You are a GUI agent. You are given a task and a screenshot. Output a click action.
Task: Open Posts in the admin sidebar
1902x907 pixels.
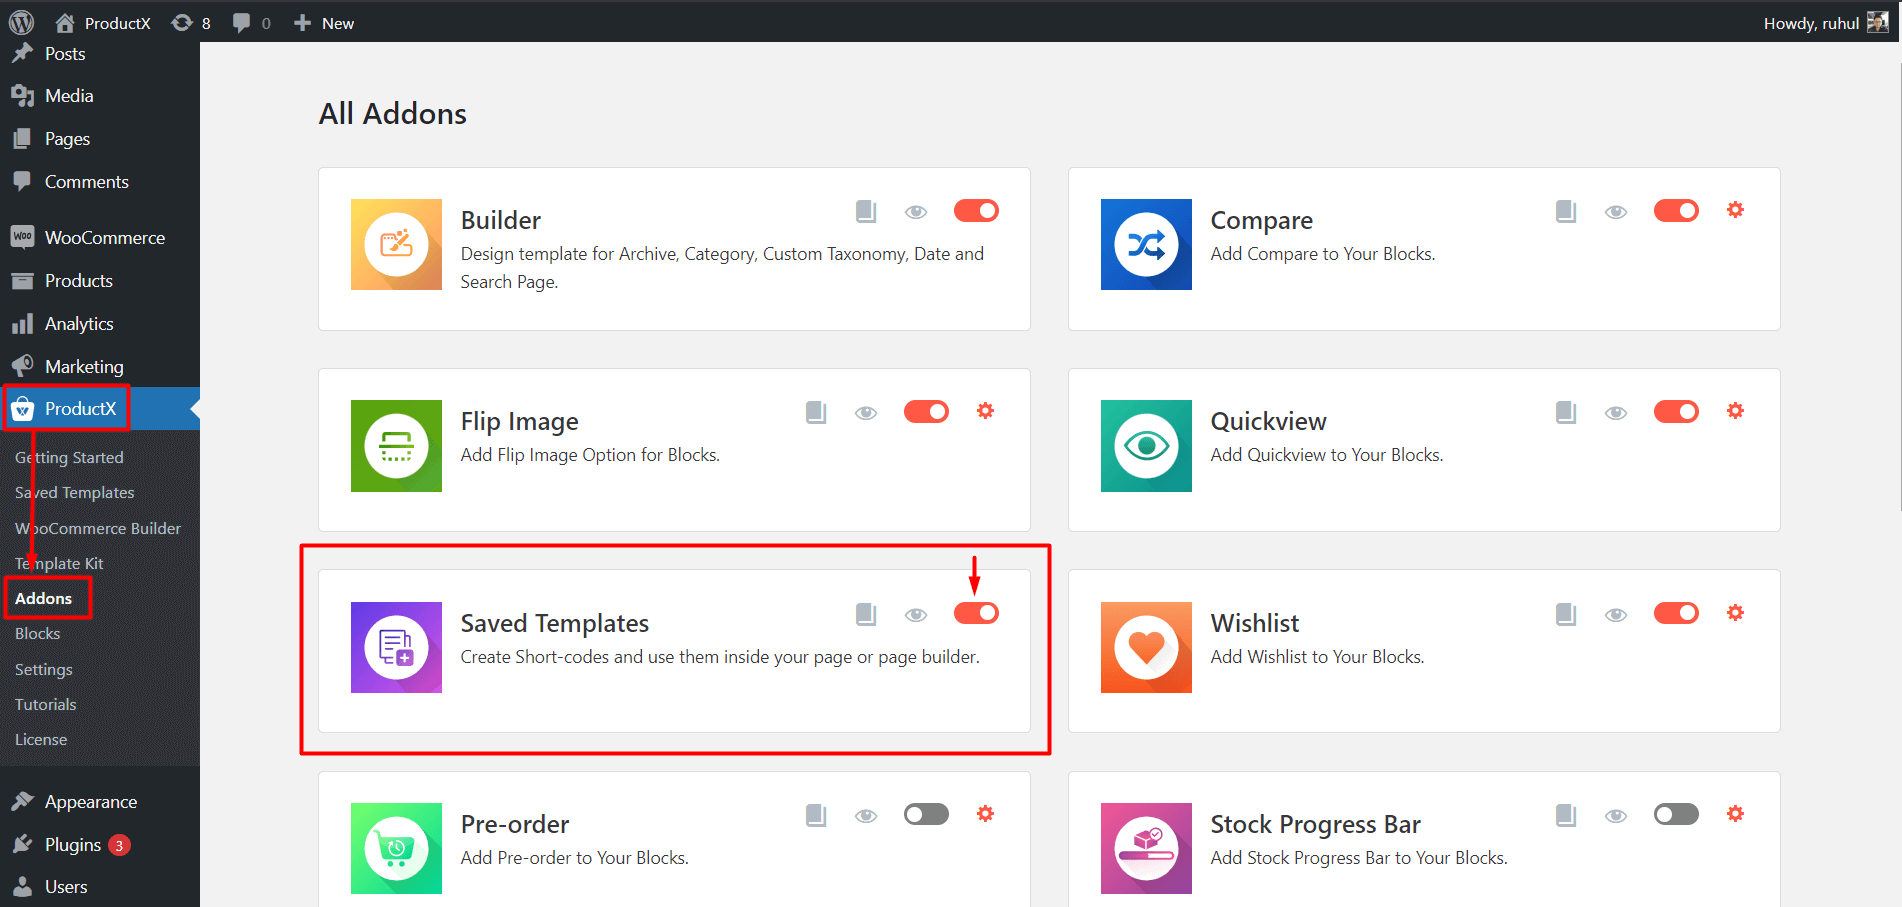[100, 54]
